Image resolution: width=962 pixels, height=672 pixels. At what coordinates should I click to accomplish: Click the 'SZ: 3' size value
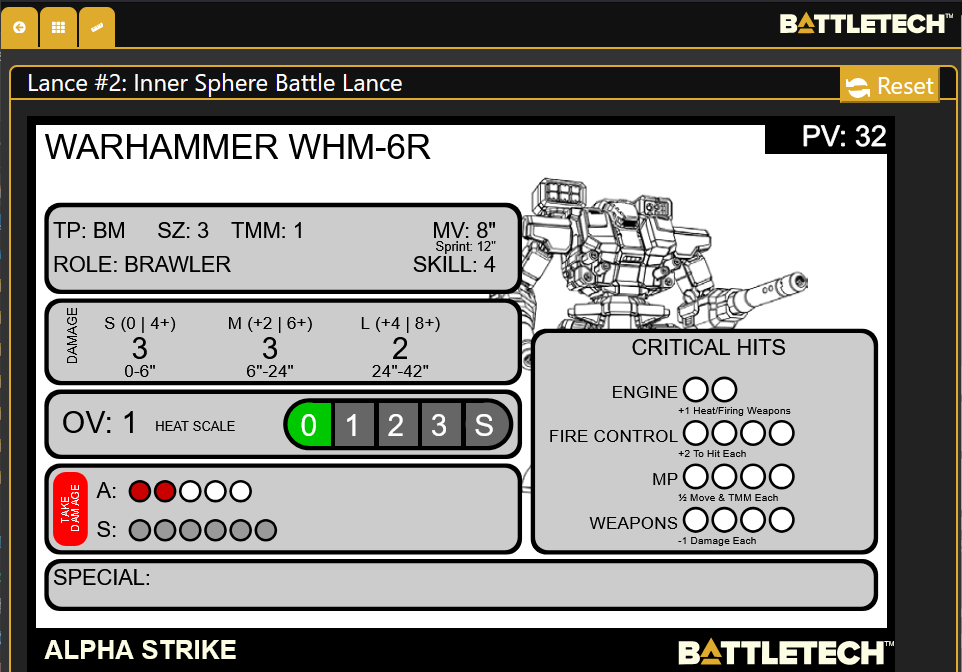coord(183,231)
